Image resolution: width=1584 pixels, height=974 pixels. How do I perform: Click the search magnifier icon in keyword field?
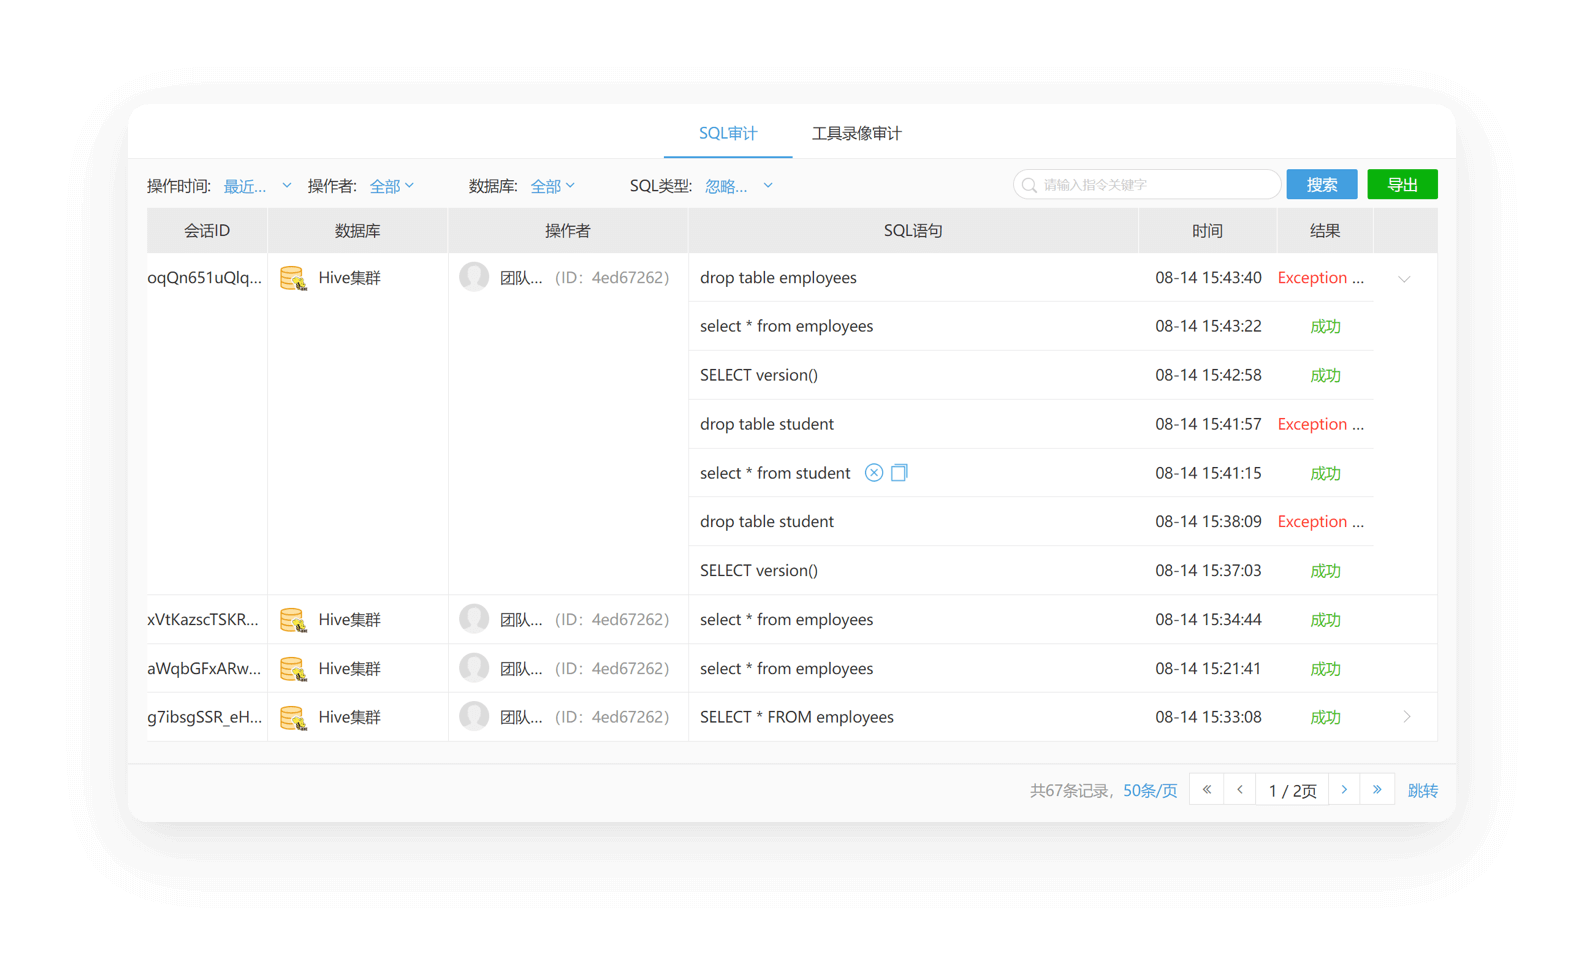1029,185
